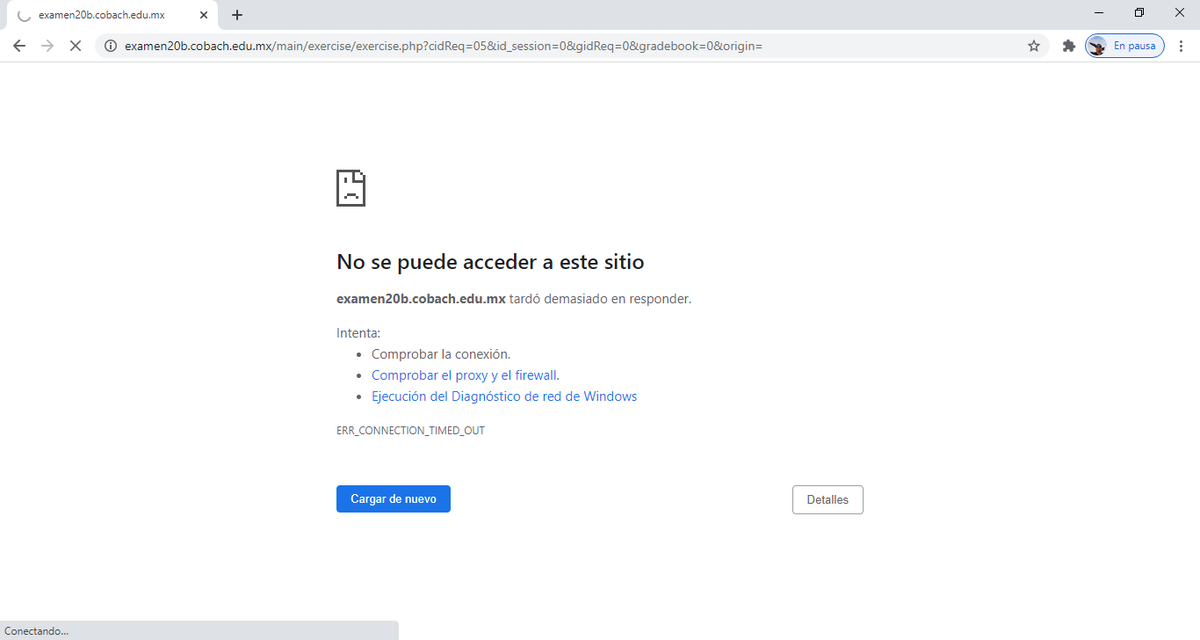Open 'Ejecución del Diagnóstico de red de Windows' link
This screenshot has height=640, width=1200.
click(x=504, y=396)
